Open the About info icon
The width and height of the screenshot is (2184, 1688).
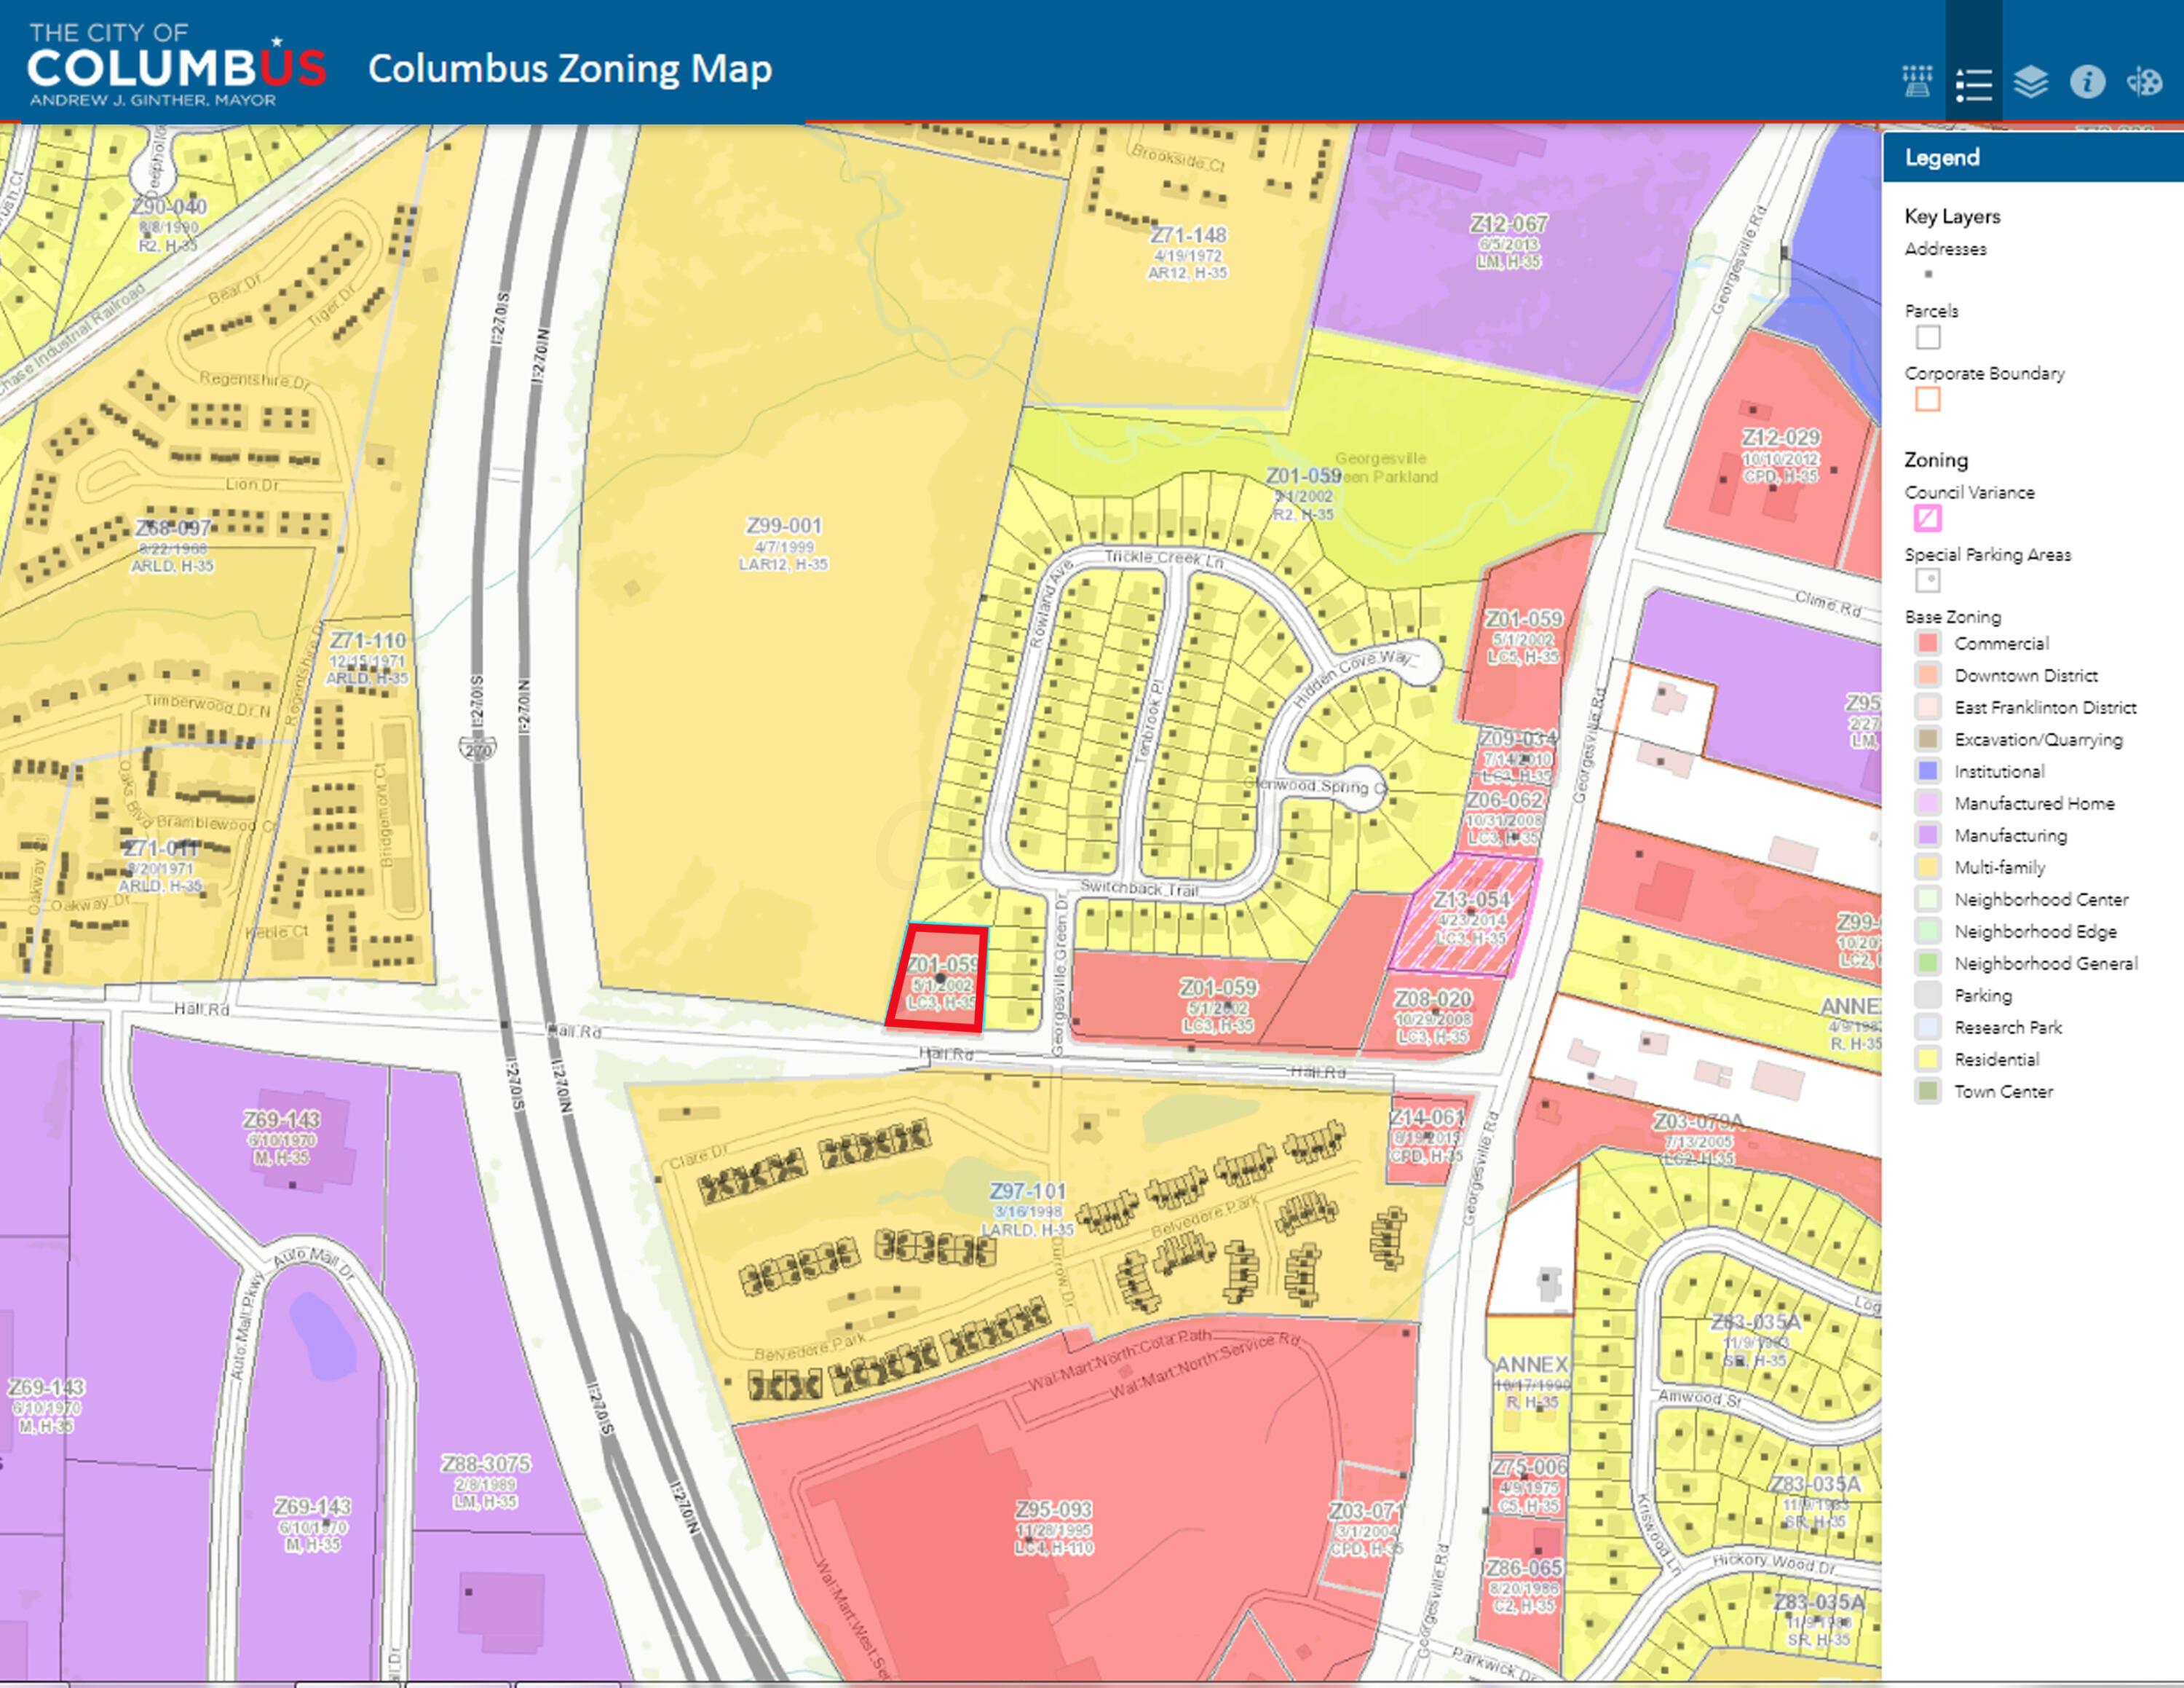2087,81
